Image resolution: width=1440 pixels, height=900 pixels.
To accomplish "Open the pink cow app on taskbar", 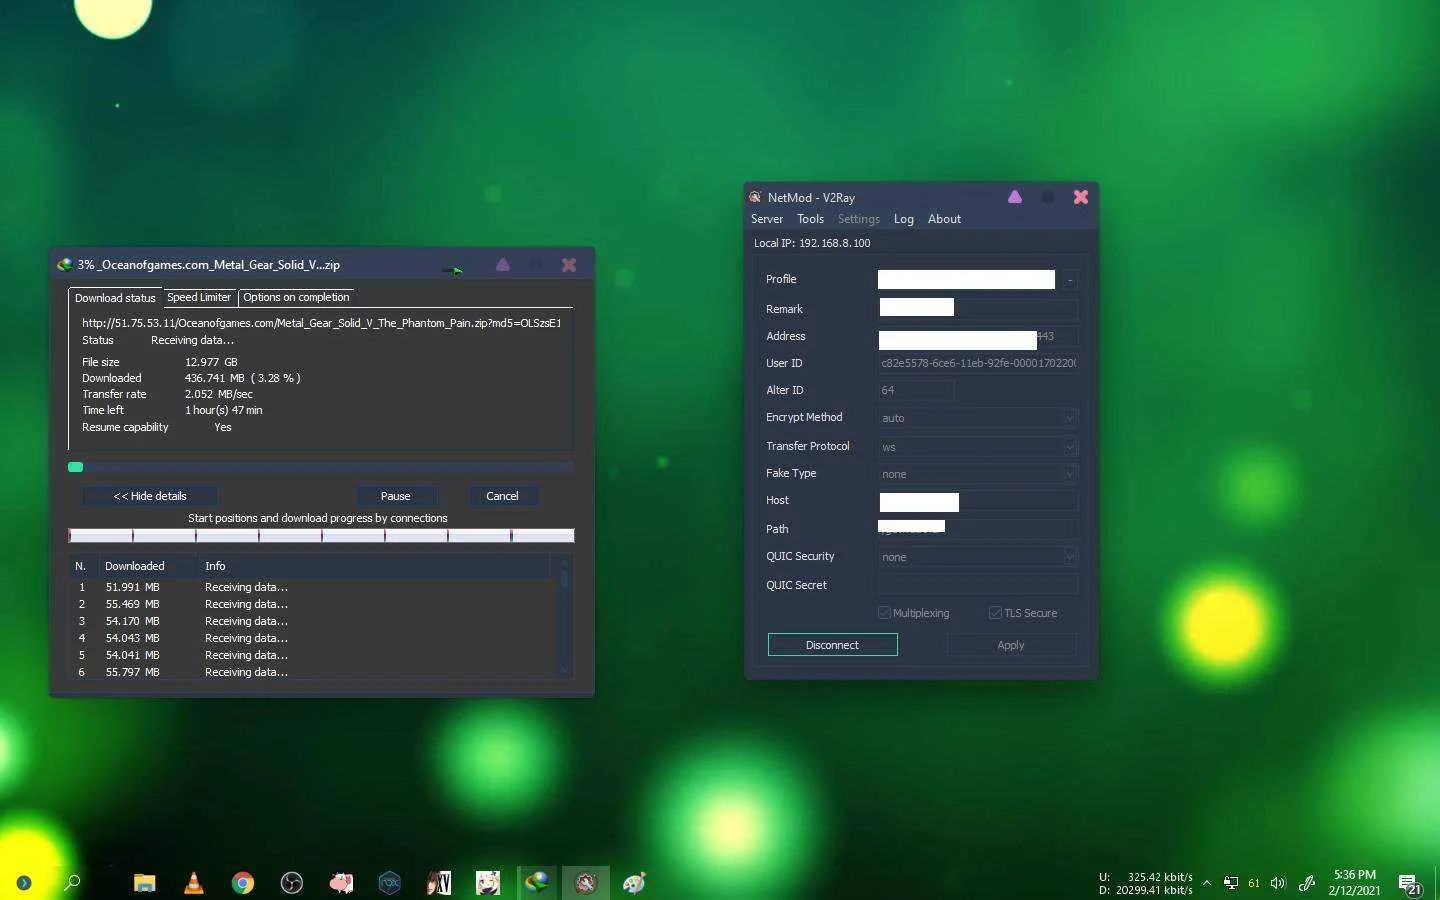I will coord(341,882).
